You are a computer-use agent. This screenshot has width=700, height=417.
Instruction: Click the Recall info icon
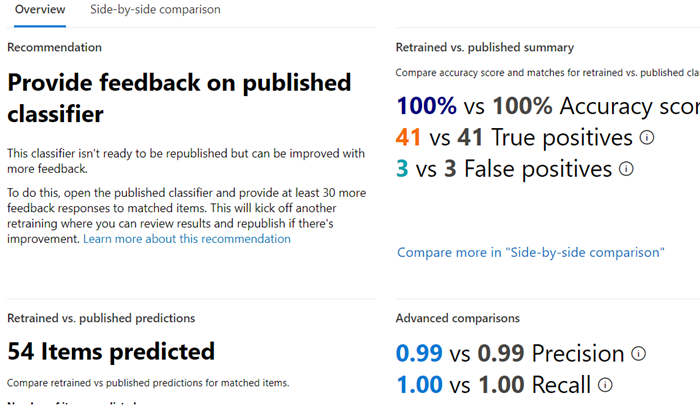(x=605, y=385)
